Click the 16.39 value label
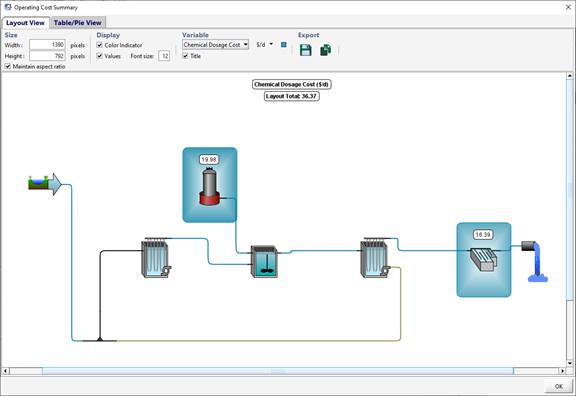This screenshot has width=576, height=396. (482, 234)
